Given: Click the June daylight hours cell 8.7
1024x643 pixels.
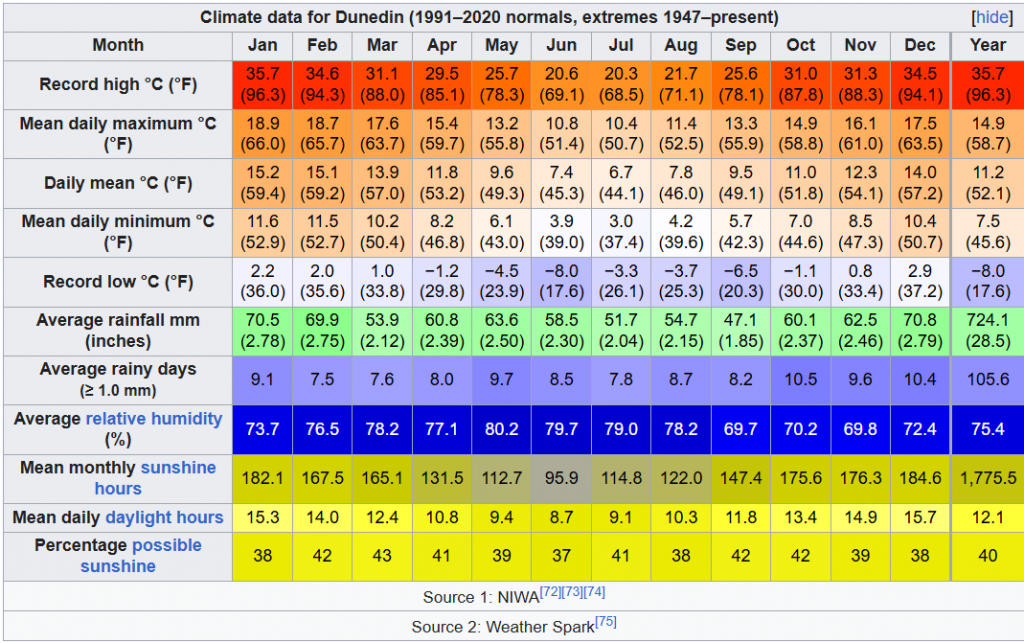Looking at the screenshot, I should click(561, 518).
